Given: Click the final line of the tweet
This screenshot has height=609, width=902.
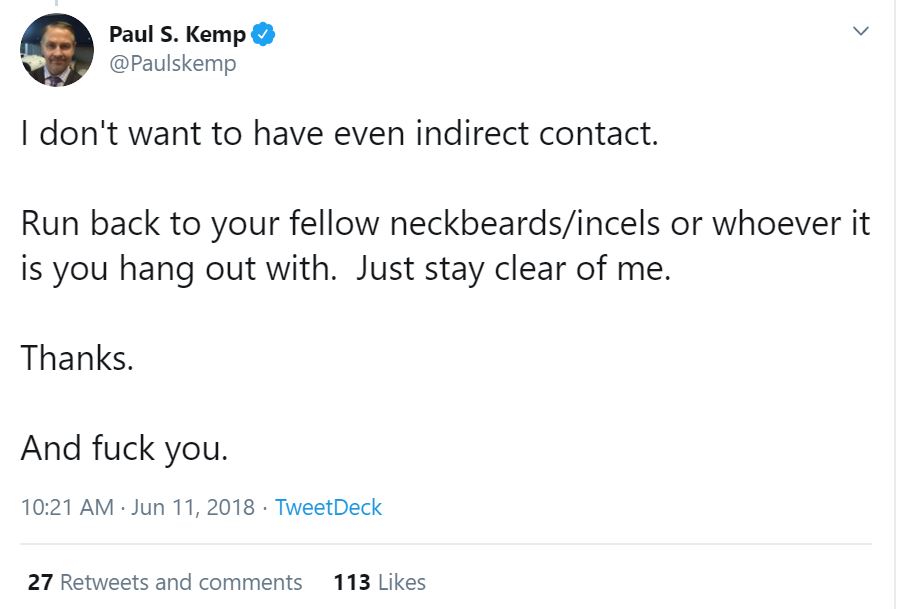Looking at the screenshot, I should coord(124,447).
